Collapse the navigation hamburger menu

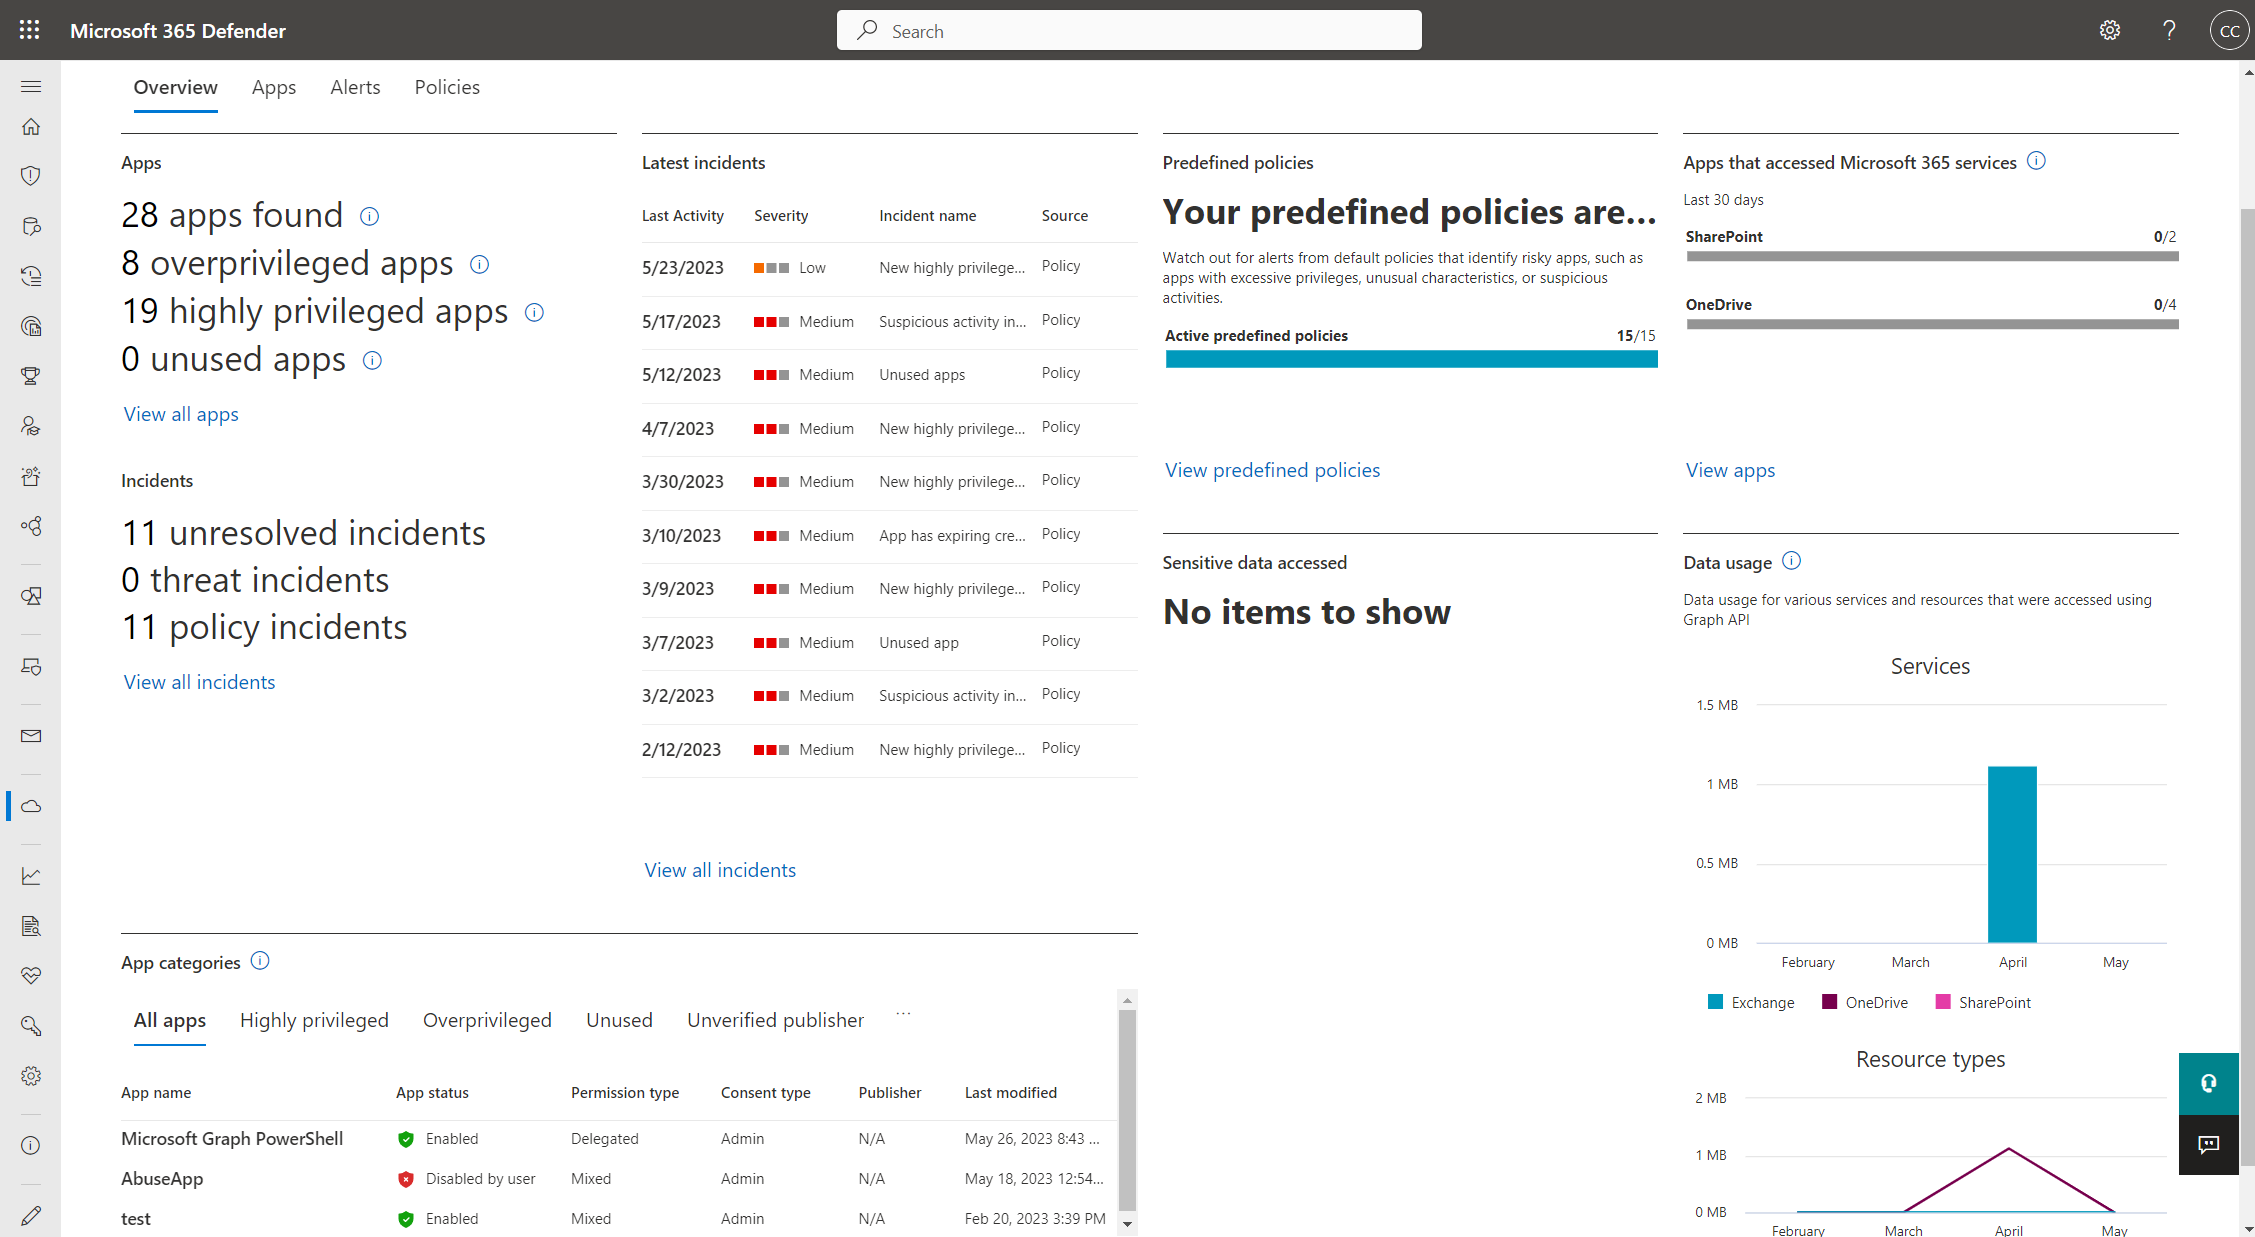(31, 87)
